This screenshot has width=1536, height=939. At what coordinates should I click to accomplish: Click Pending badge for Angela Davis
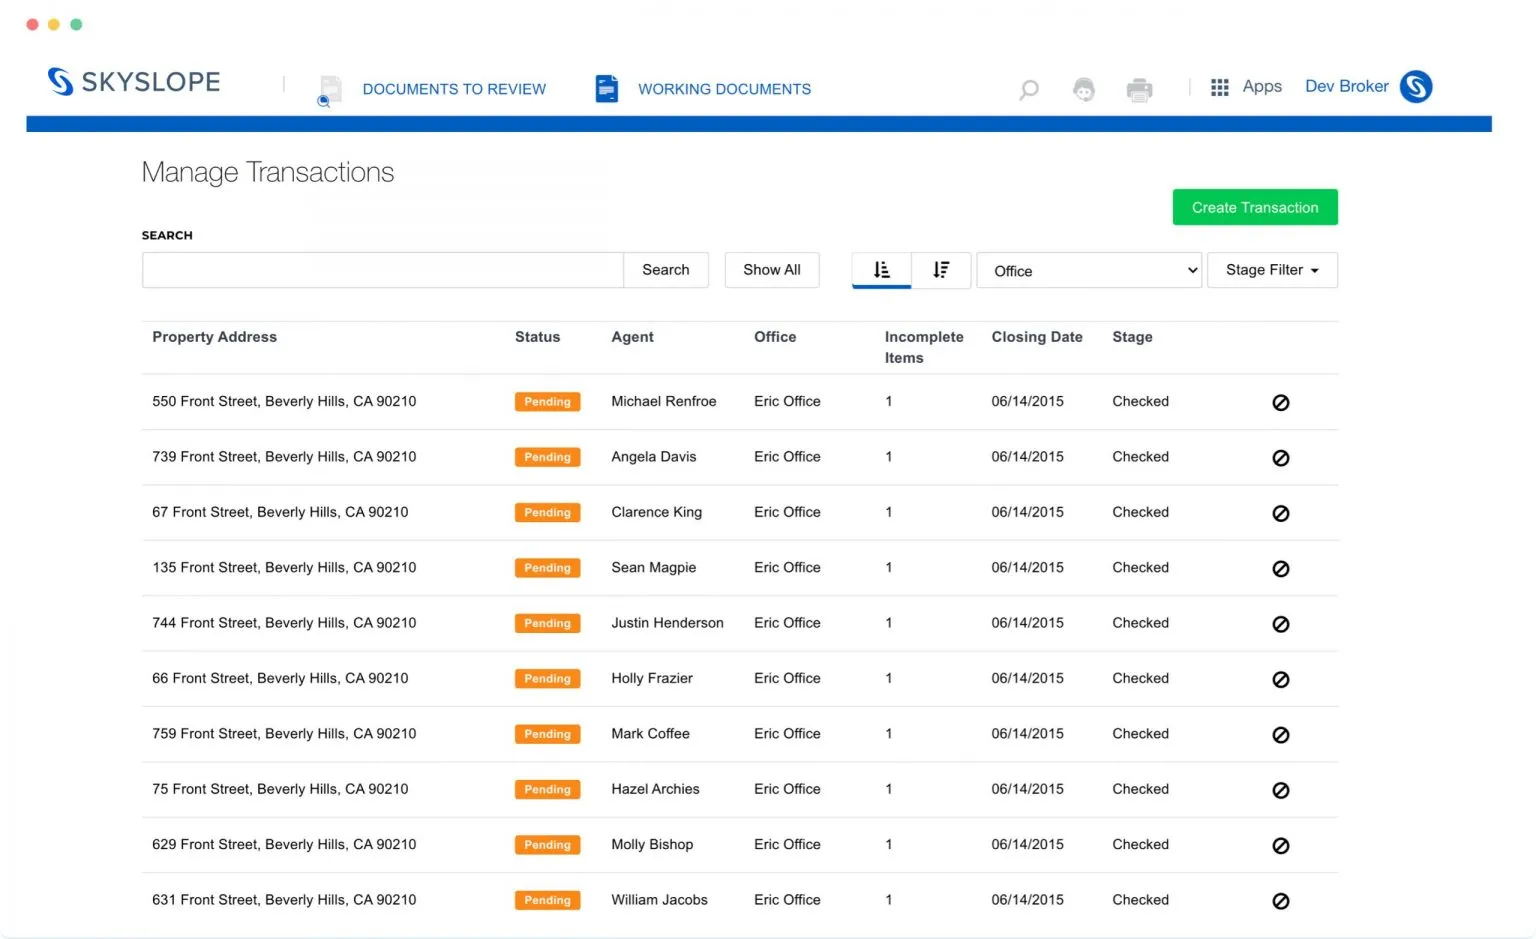(x=547, y=457)
